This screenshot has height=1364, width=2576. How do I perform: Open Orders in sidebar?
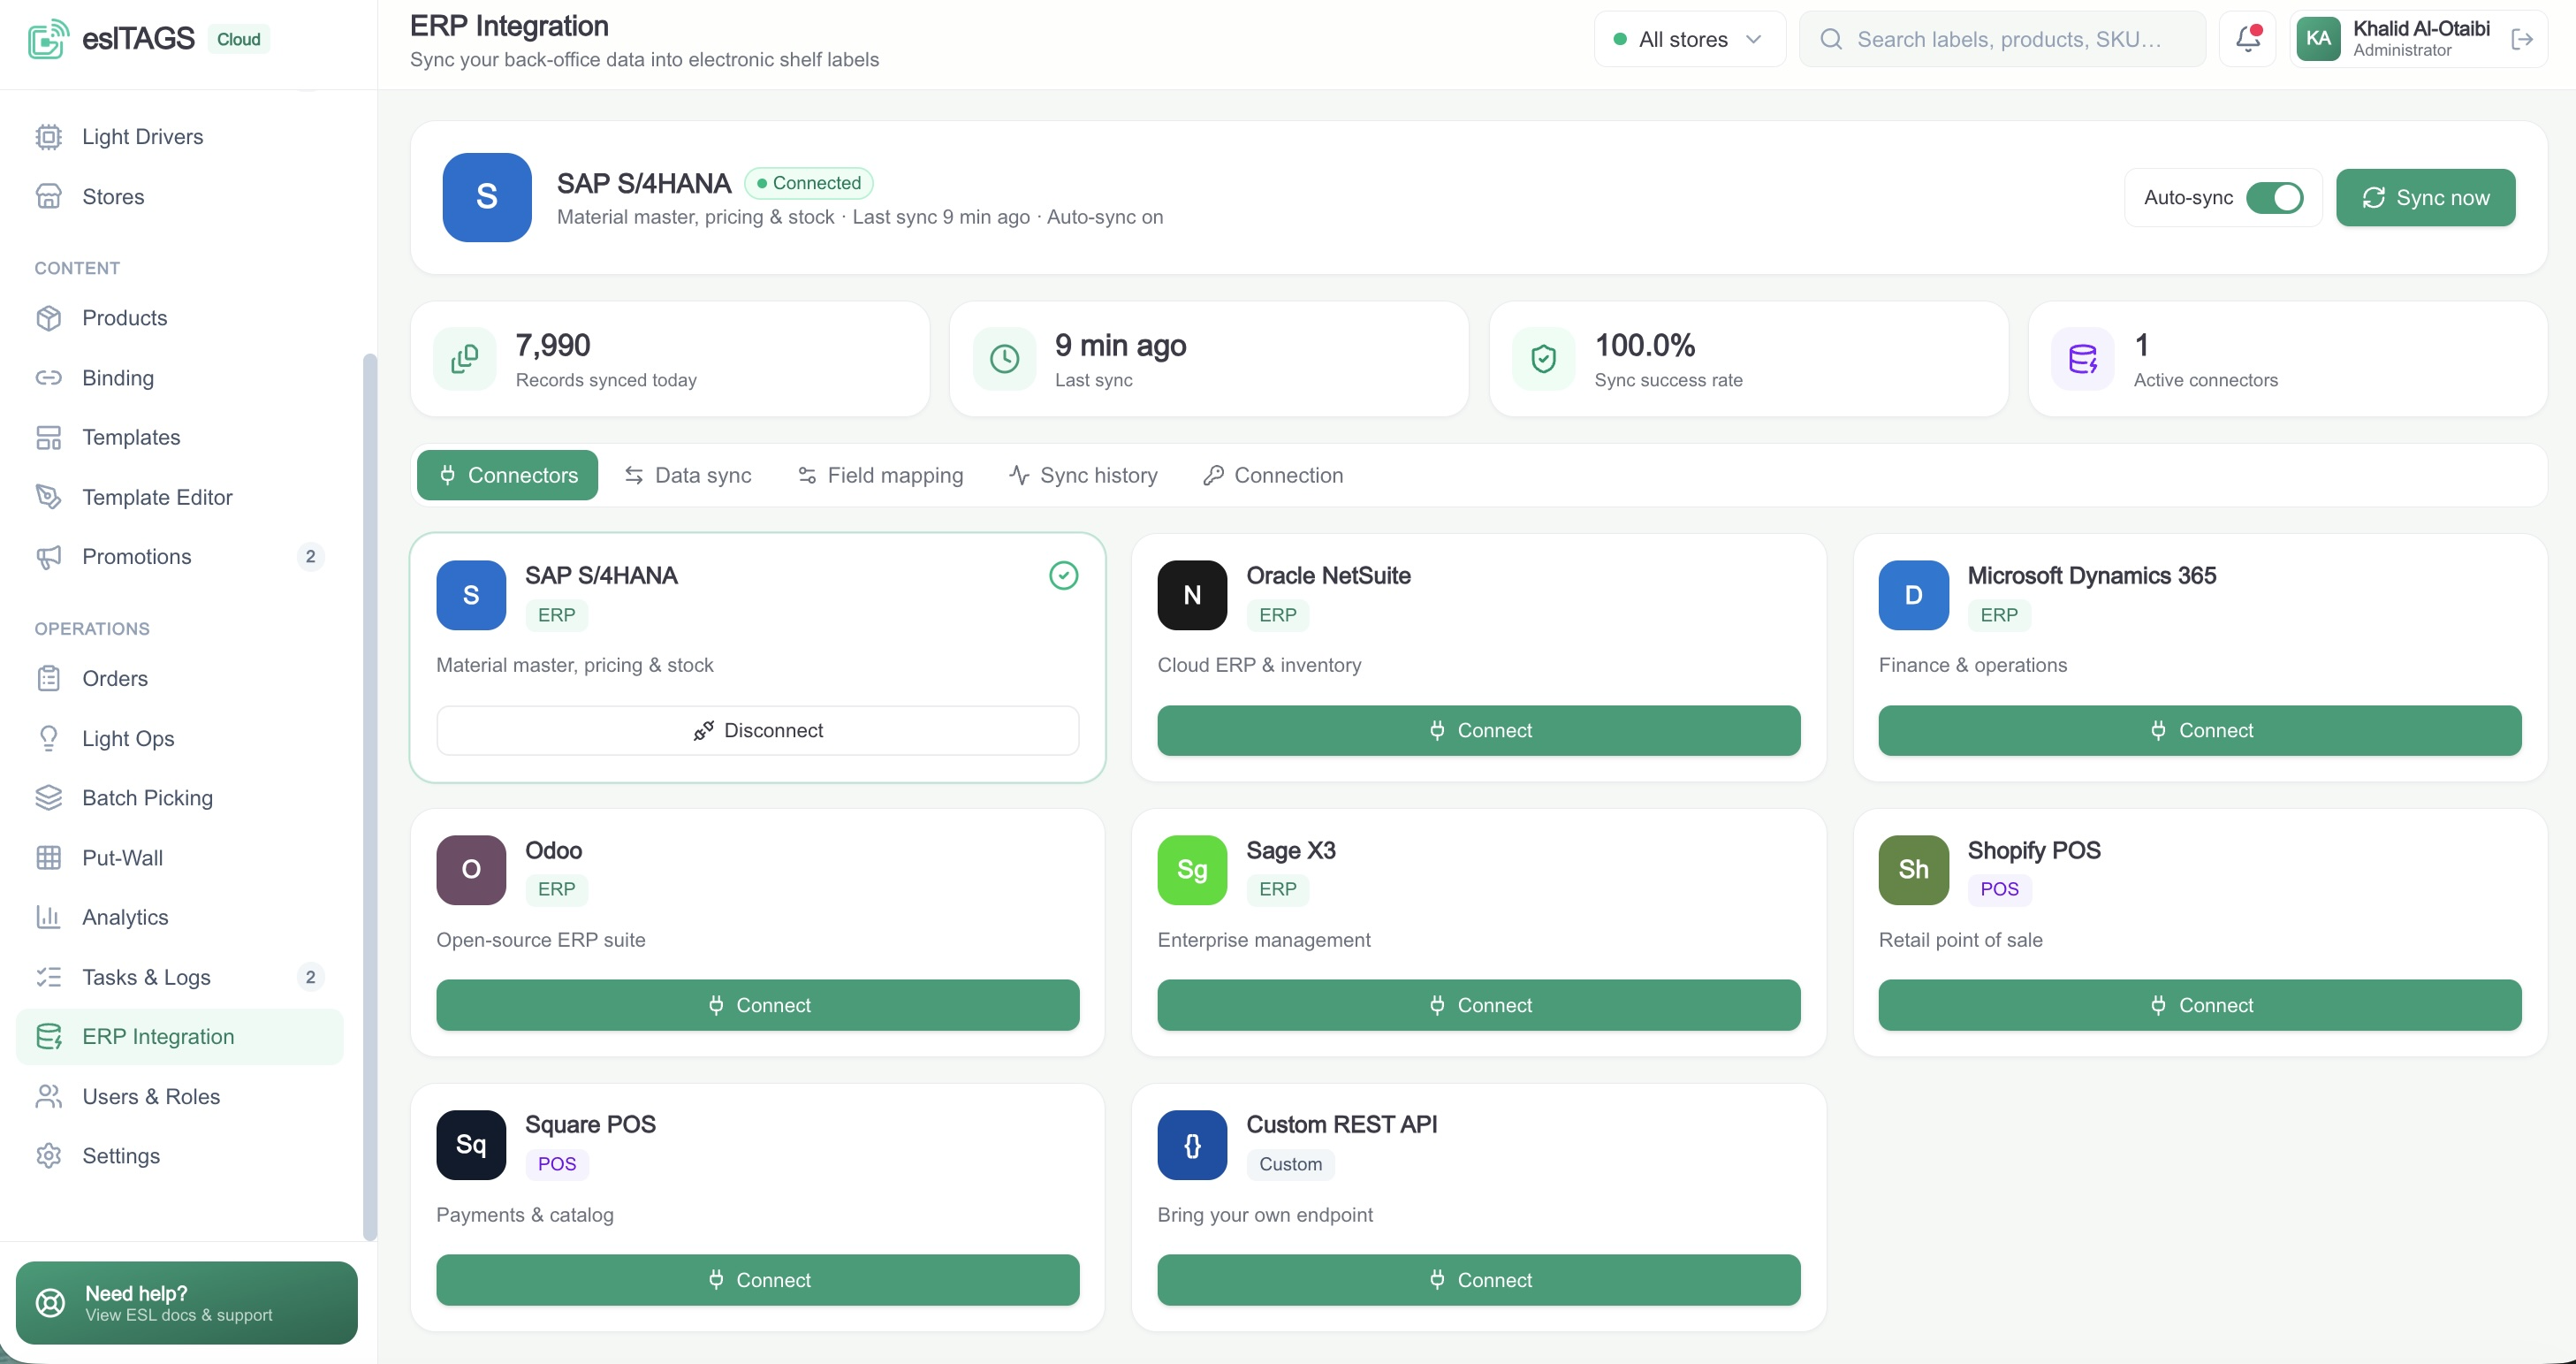tap(180, 678)
